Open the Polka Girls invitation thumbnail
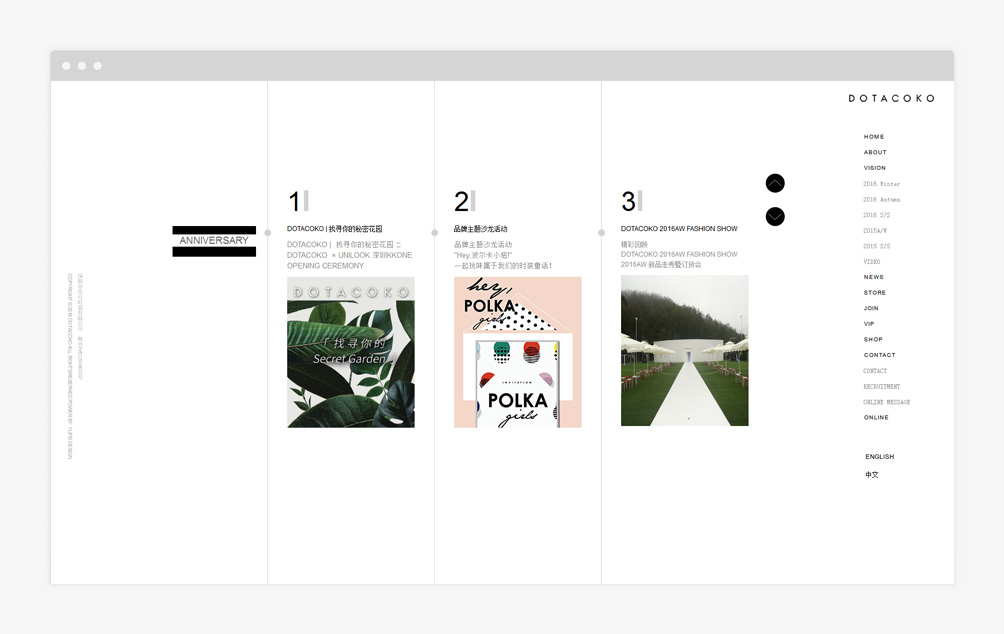 [517, 352]
